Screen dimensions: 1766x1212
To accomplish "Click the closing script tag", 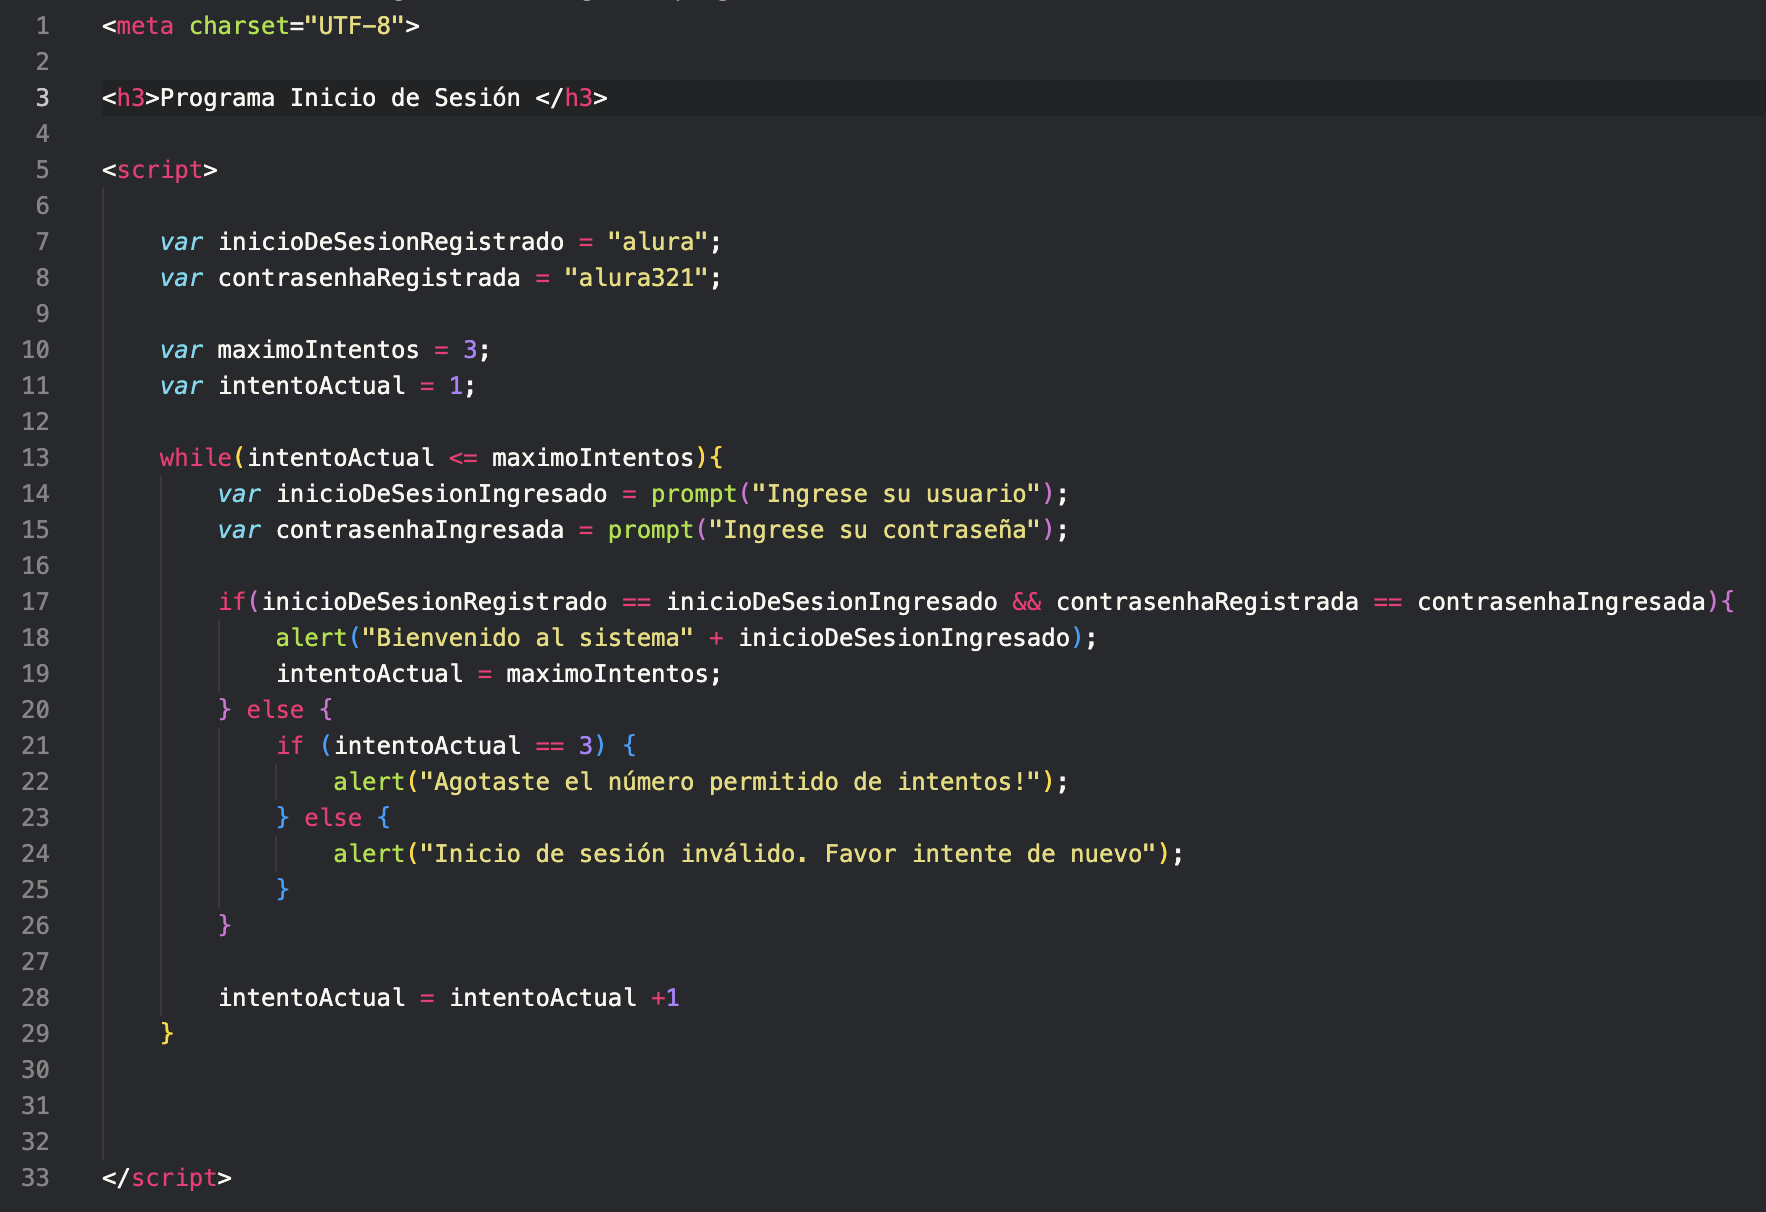I will [167, 1178].
